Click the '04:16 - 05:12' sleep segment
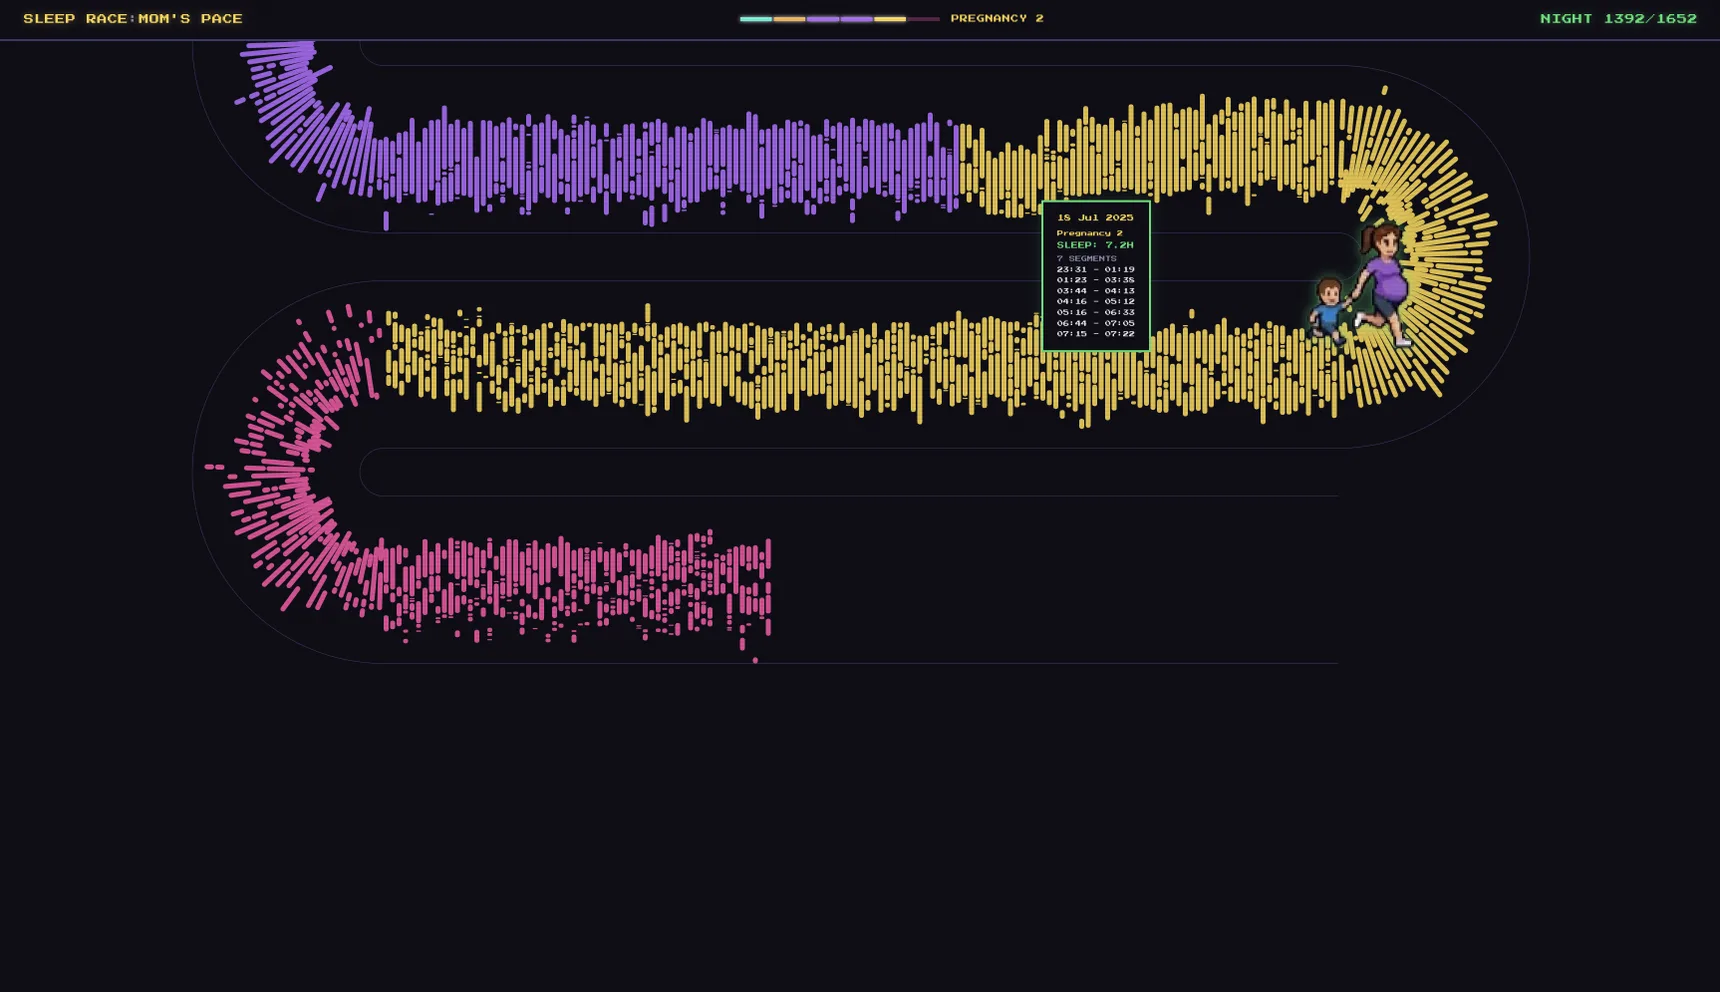The height and width of the screenshot is (992, 1720). tap(1095, 301)
